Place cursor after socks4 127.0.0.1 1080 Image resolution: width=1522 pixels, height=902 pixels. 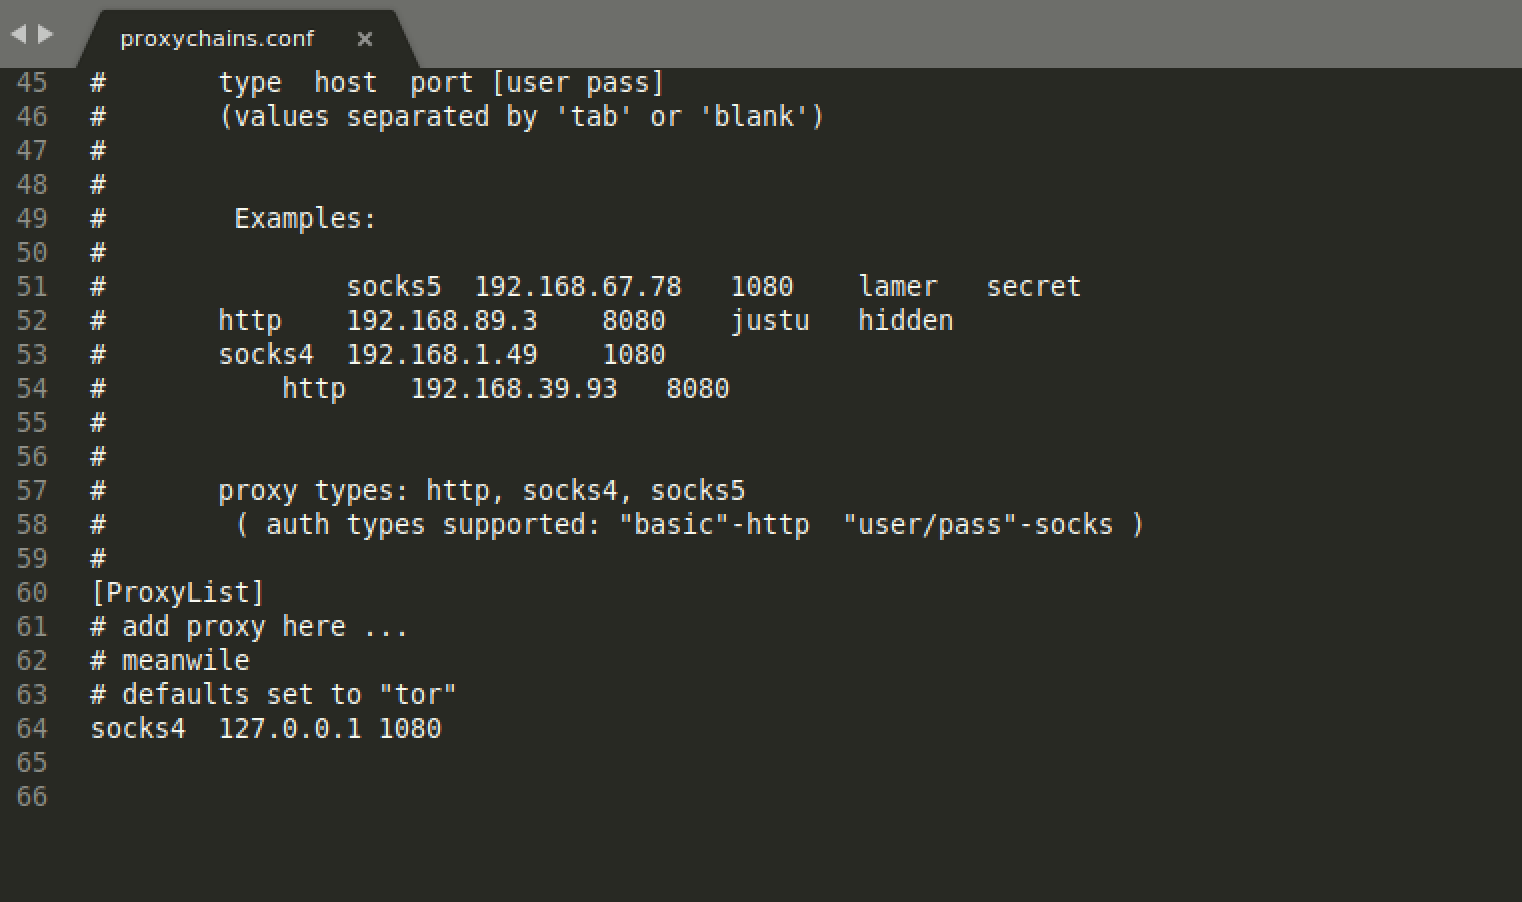(x=442, y=728)
